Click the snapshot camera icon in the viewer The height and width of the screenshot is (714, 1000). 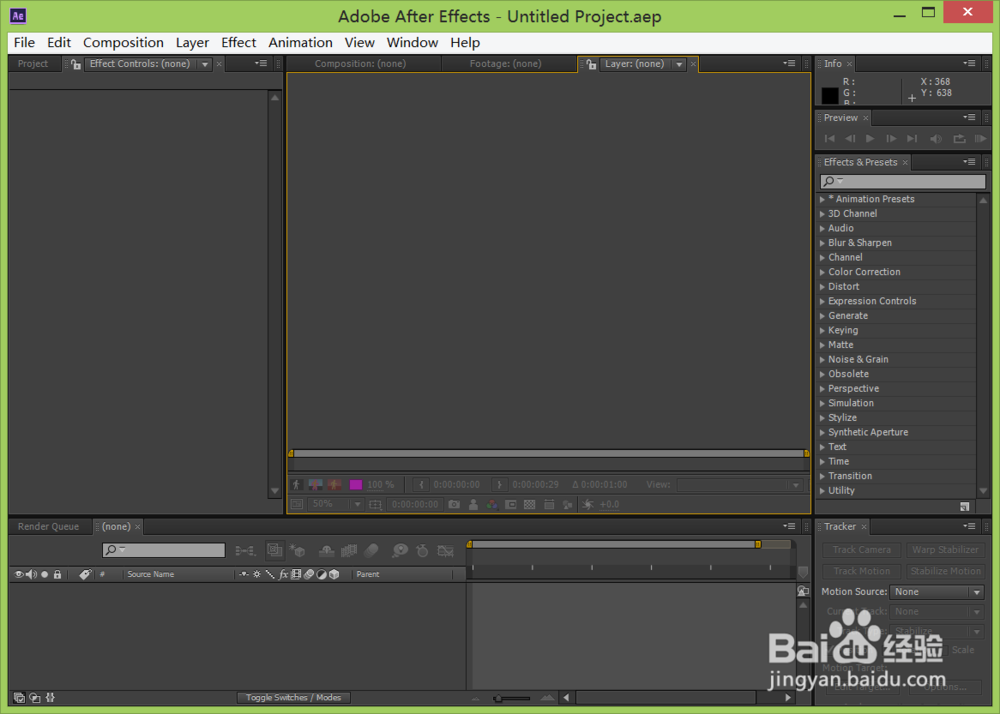(453, 504)
